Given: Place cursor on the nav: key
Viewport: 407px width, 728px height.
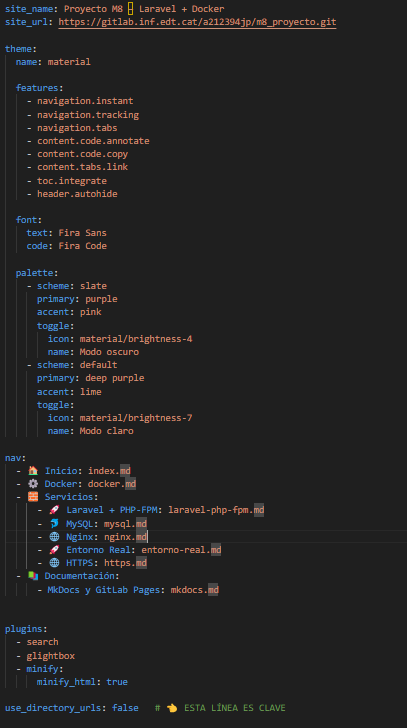Looking at the screenshot, I should click(13, 457).
